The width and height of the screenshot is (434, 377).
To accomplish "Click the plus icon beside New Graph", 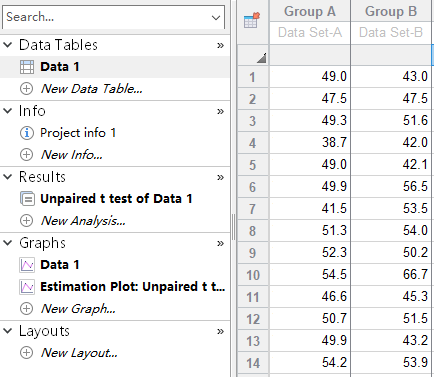I will point(27,309).
